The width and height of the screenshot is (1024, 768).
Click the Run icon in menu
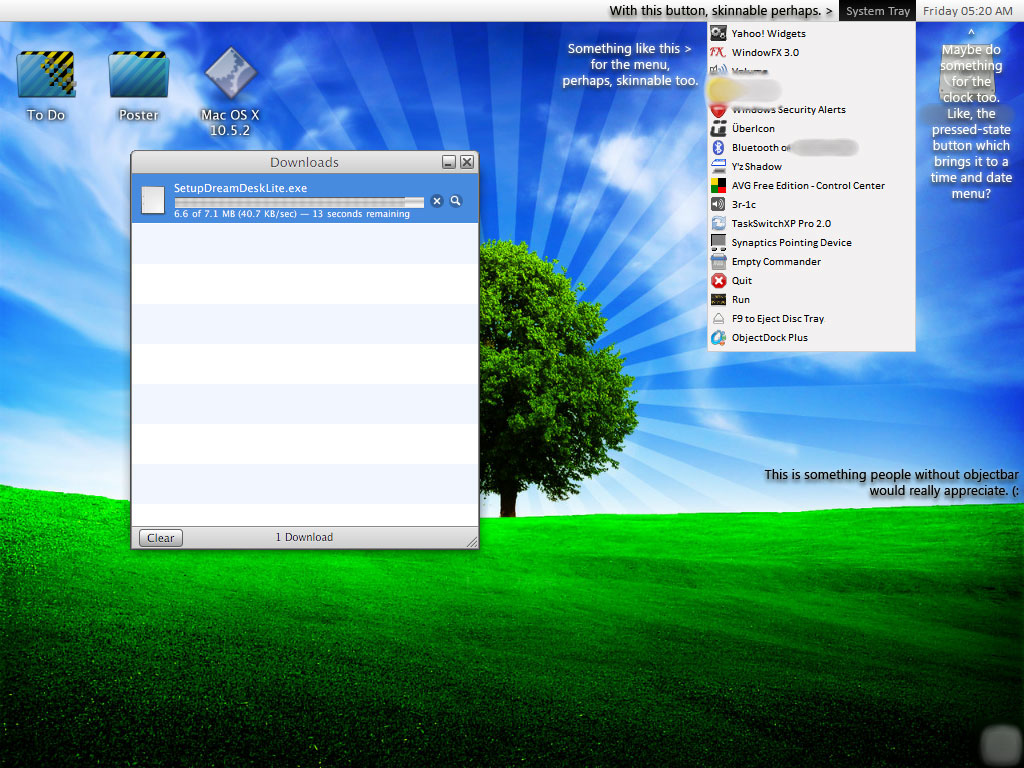tap(718, 299)
